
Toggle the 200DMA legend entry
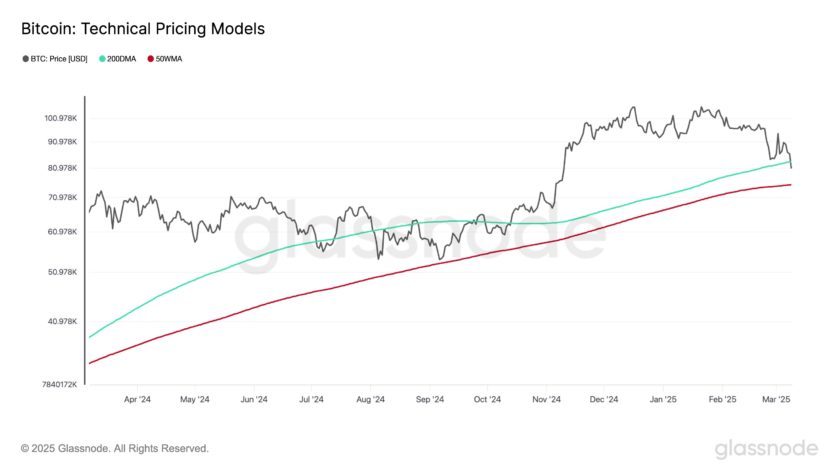pos(118,59)
